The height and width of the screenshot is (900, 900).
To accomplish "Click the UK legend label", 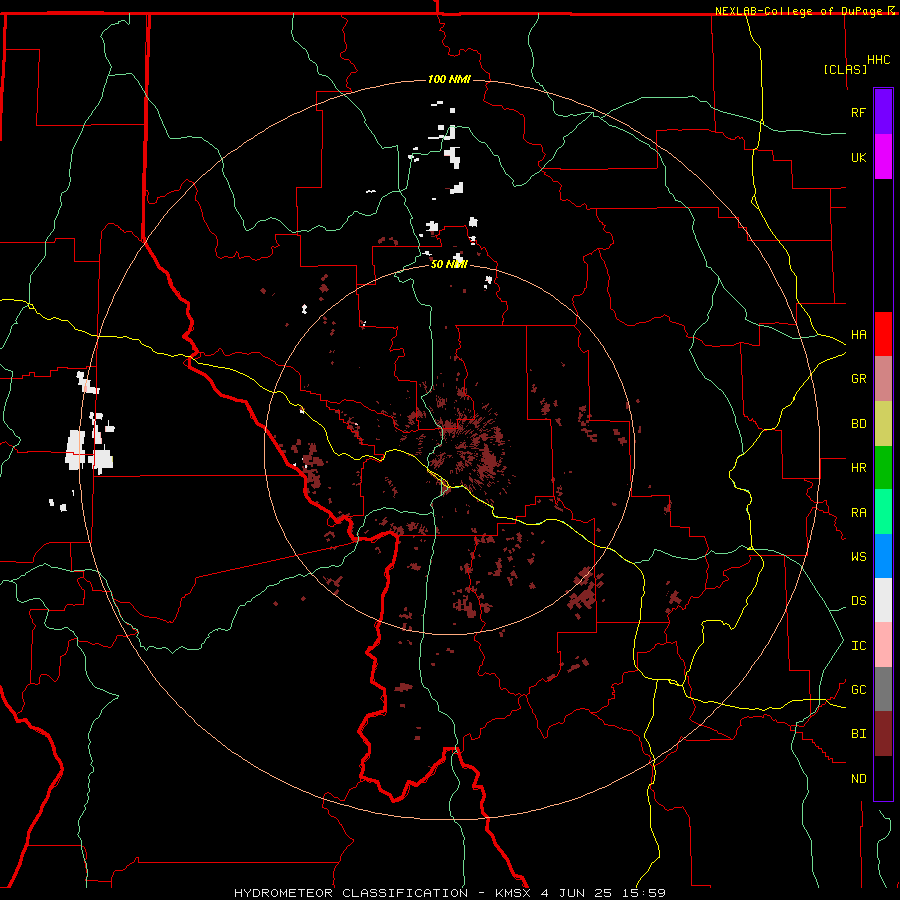I will tap(858, 158).
